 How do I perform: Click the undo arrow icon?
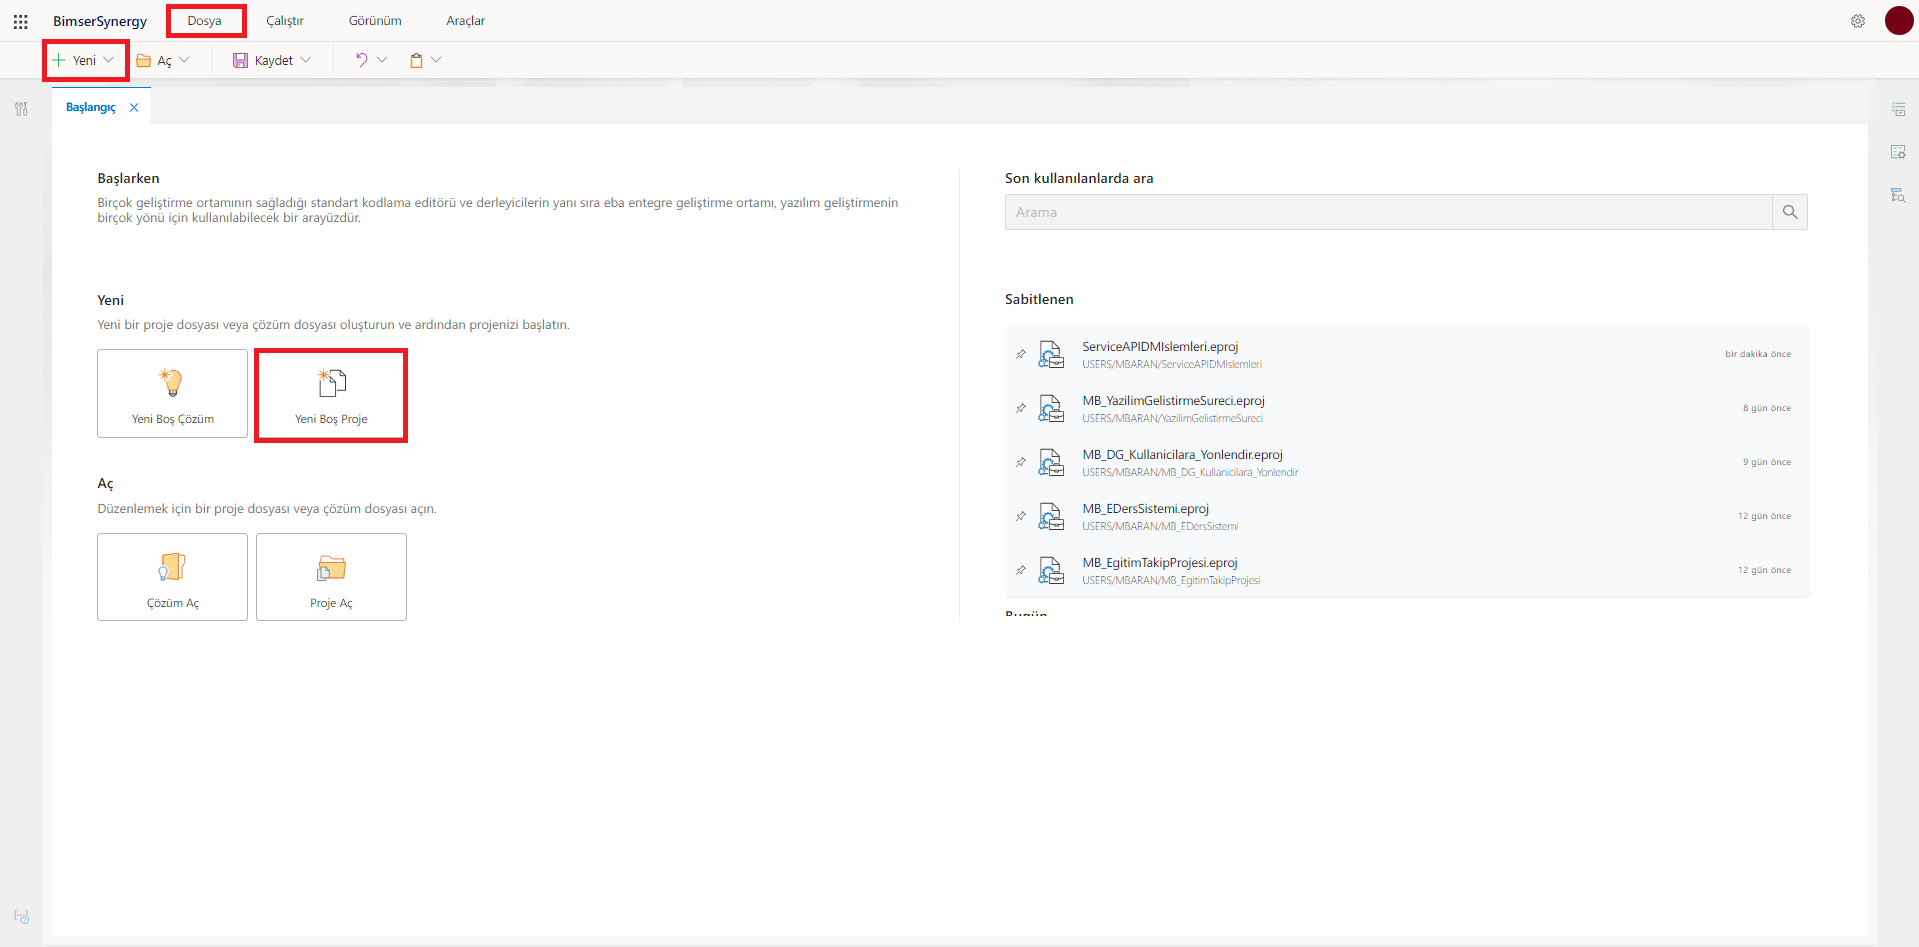pyautogui.click(x=361, y=60)
